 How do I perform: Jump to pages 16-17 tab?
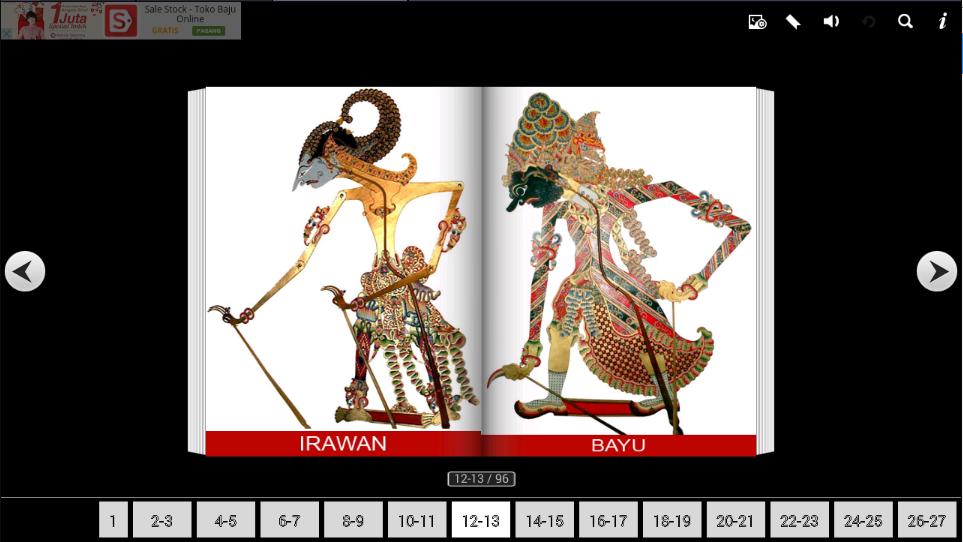pos(609,521)
